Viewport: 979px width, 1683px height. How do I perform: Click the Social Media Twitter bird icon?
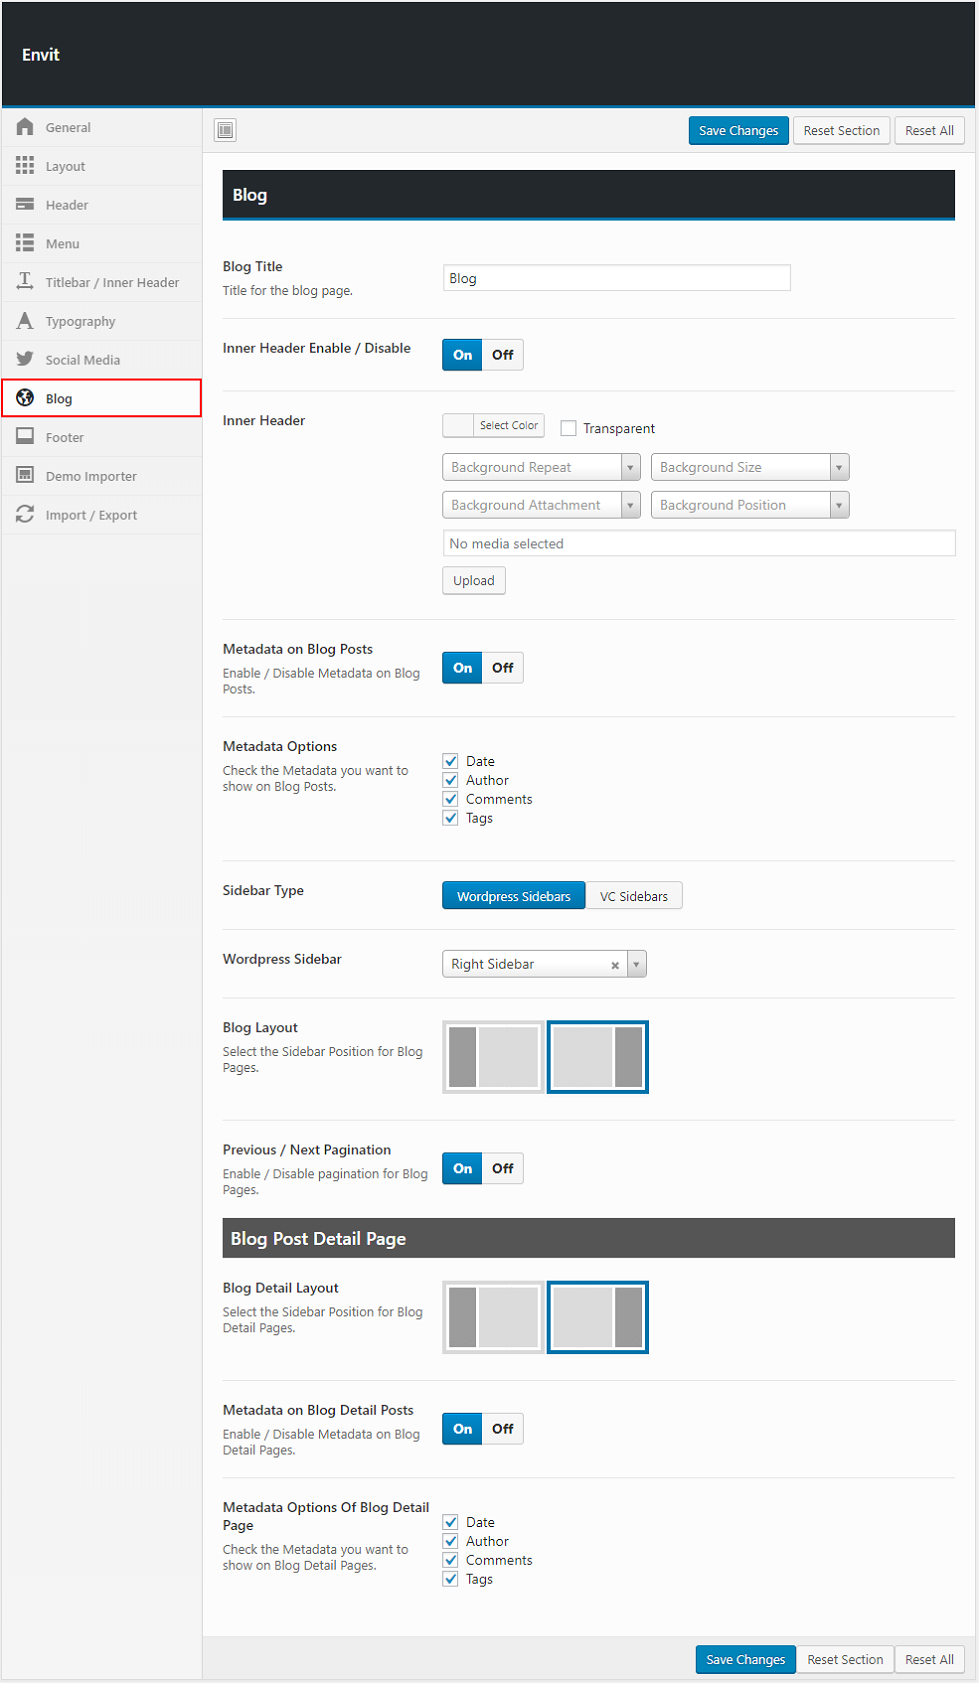coord(25,360)
